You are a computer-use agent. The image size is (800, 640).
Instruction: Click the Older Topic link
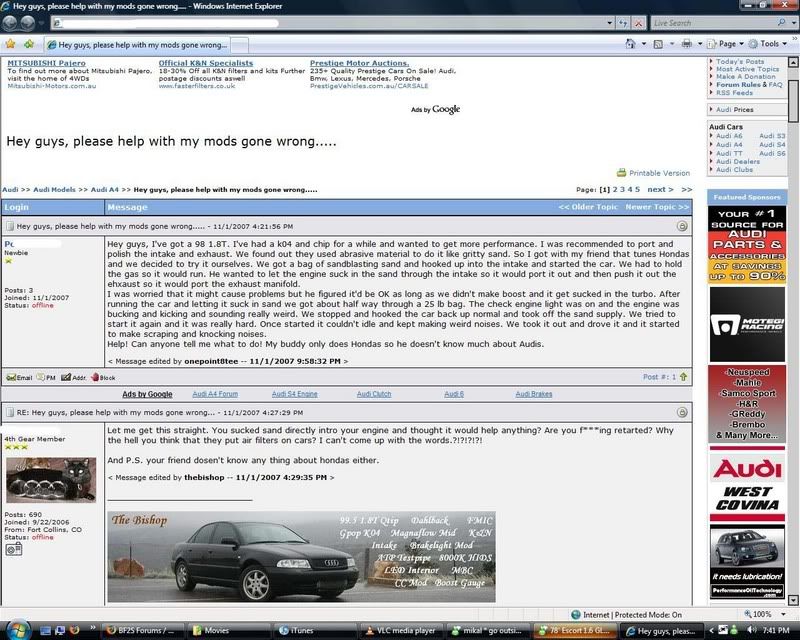coord(588,207)
